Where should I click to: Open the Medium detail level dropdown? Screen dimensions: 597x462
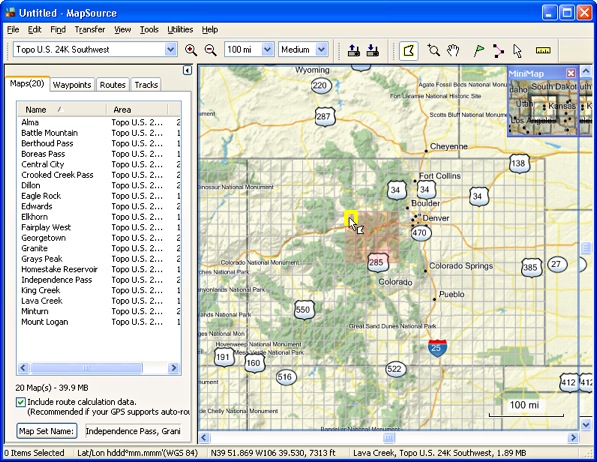pos(322,50)
